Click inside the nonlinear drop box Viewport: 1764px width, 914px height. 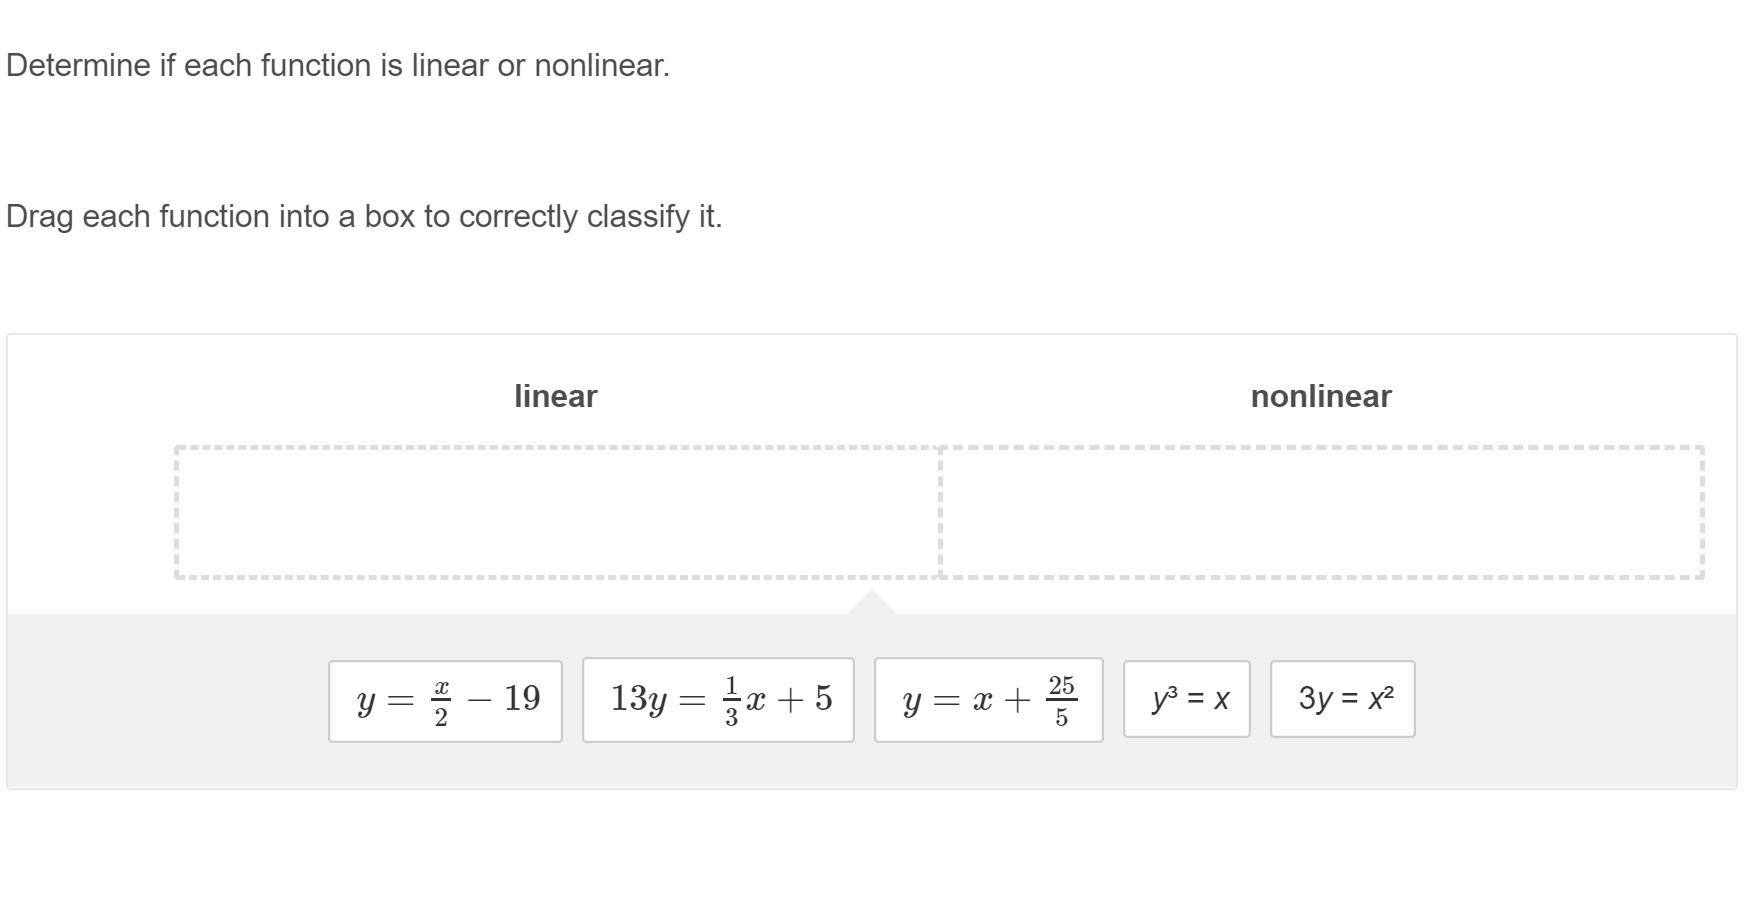point(1321,512)
